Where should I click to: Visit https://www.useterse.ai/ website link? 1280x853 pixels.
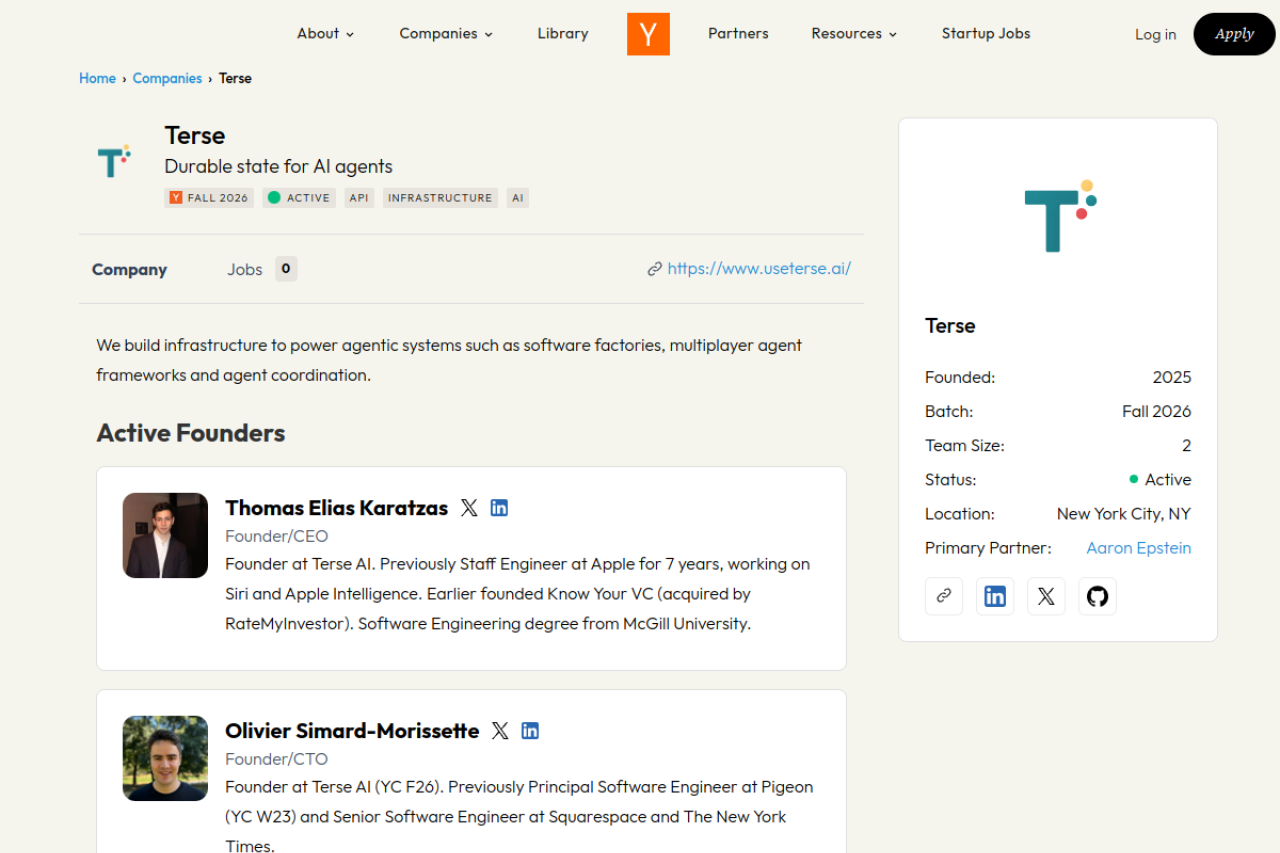(759, 269)
